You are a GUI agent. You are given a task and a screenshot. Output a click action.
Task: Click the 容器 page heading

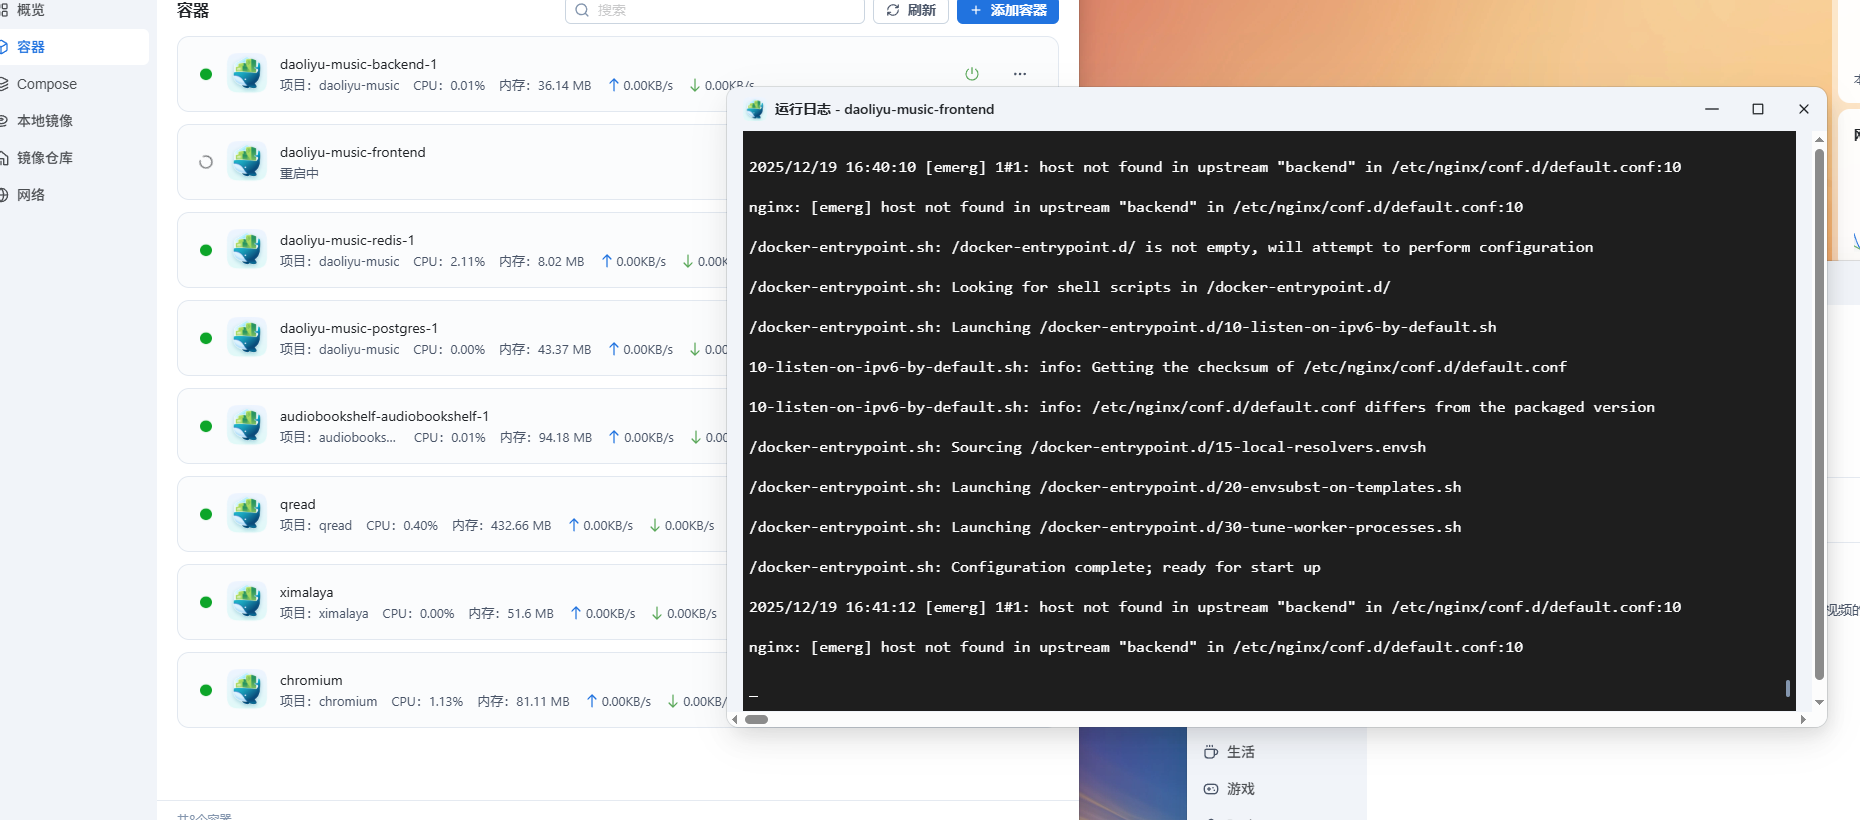pos(193,10)
